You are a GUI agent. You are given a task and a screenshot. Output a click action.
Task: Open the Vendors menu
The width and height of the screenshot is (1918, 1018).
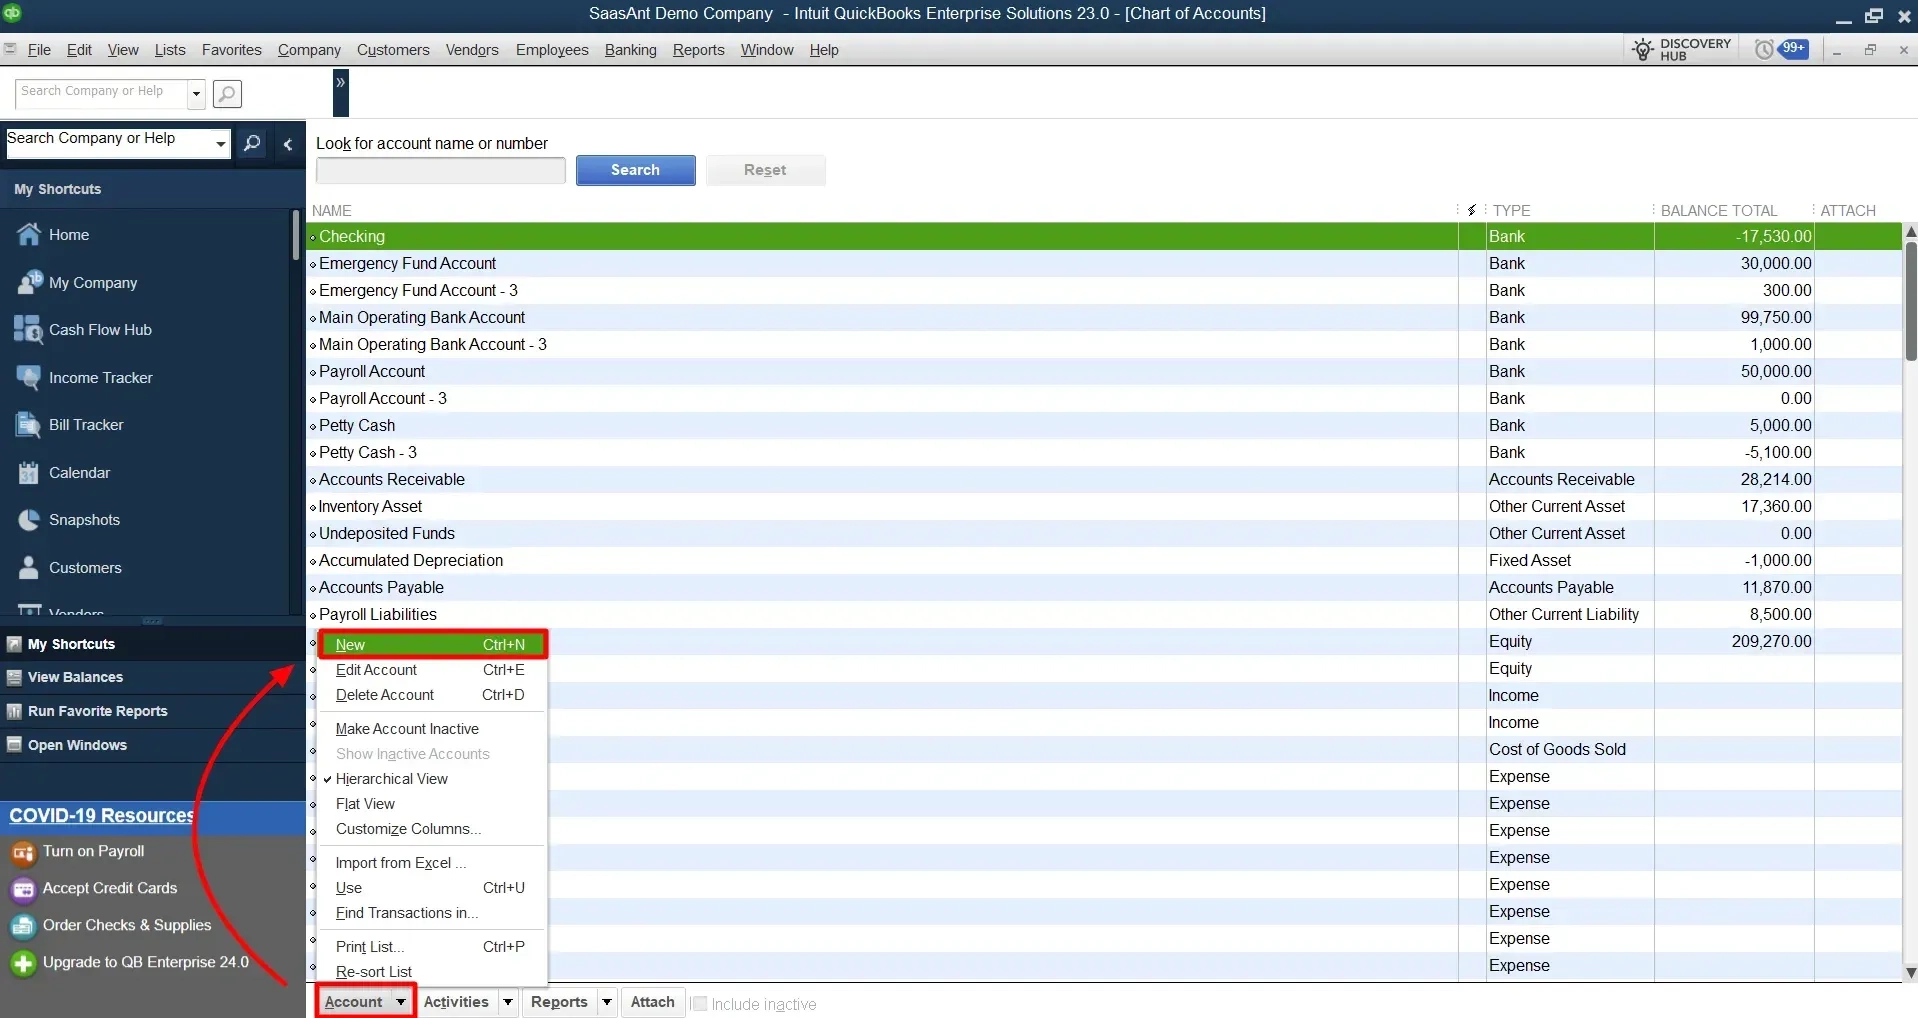click(x=472, y=50)
